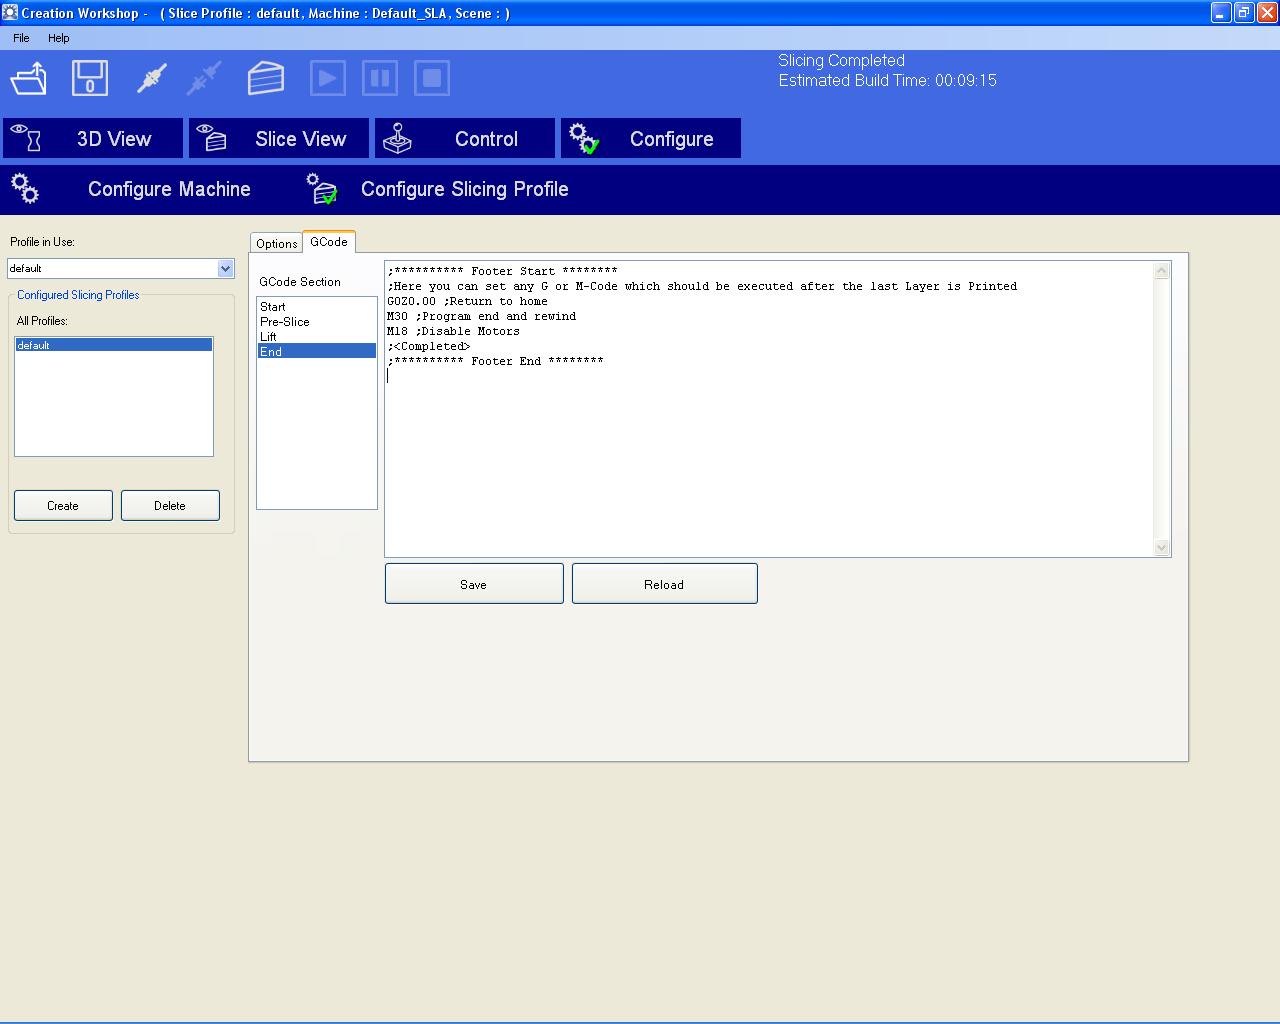Switch to 3D View
This screenshot has height=1024, width=1280.
(93, 139)
